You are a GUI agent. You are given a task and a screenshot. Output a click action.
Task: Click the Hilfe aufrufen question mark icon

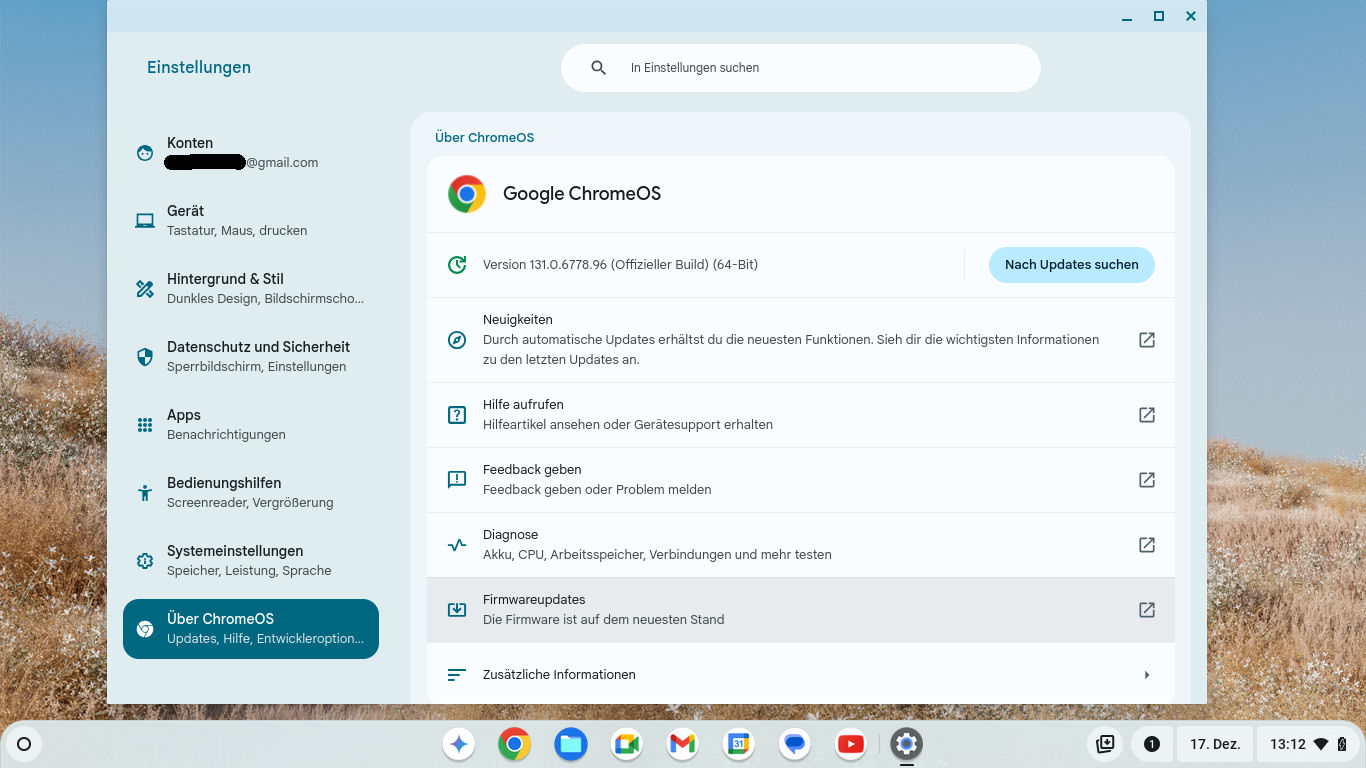tap(457, 415)
